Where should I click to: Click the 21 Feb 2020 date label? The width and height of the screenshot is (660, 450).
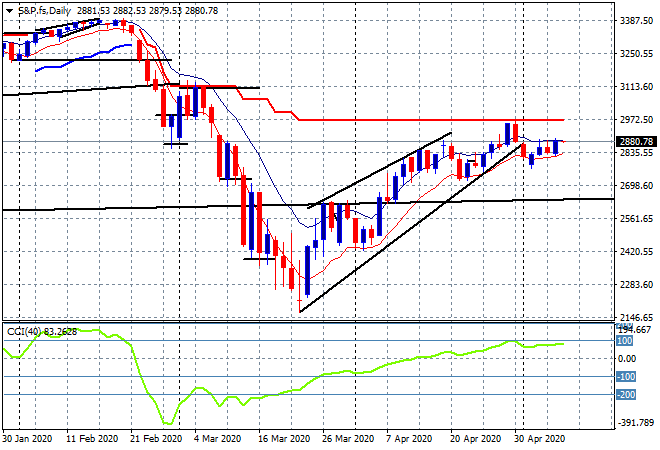pyautogui.click(x=156, y=439)
